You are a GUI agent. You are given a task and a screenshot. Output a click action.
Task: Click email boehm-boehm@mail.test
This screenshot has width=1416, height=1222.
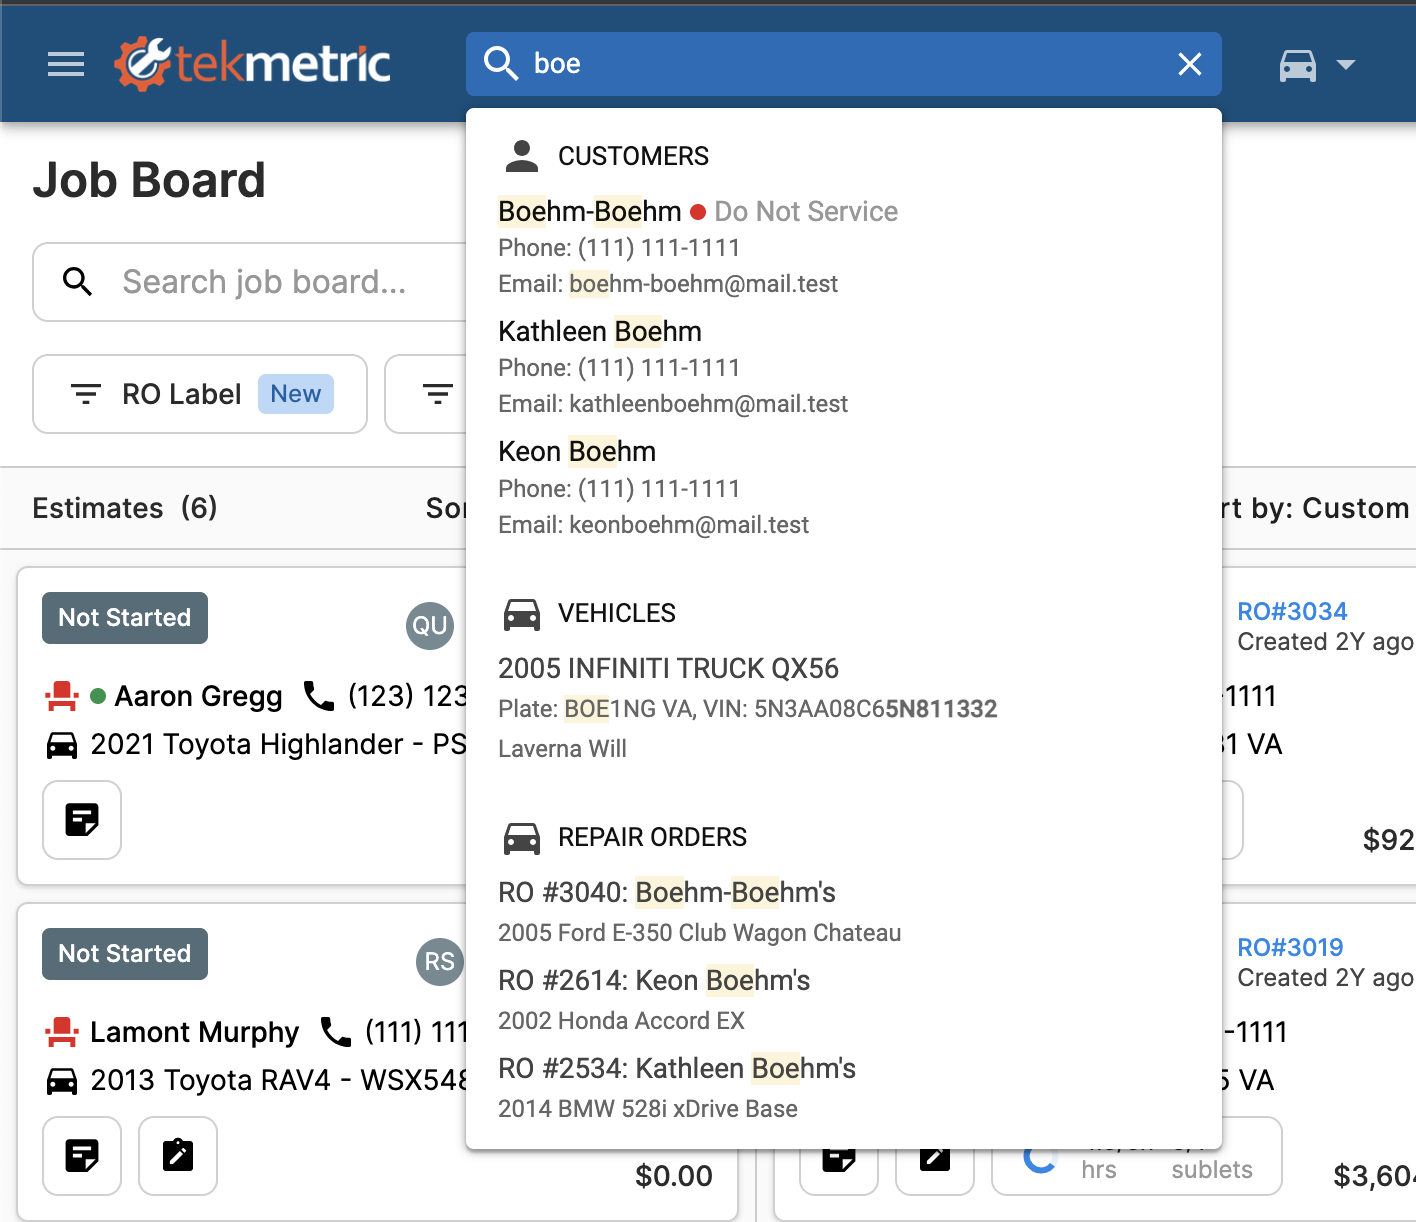[x=703, y=284]
